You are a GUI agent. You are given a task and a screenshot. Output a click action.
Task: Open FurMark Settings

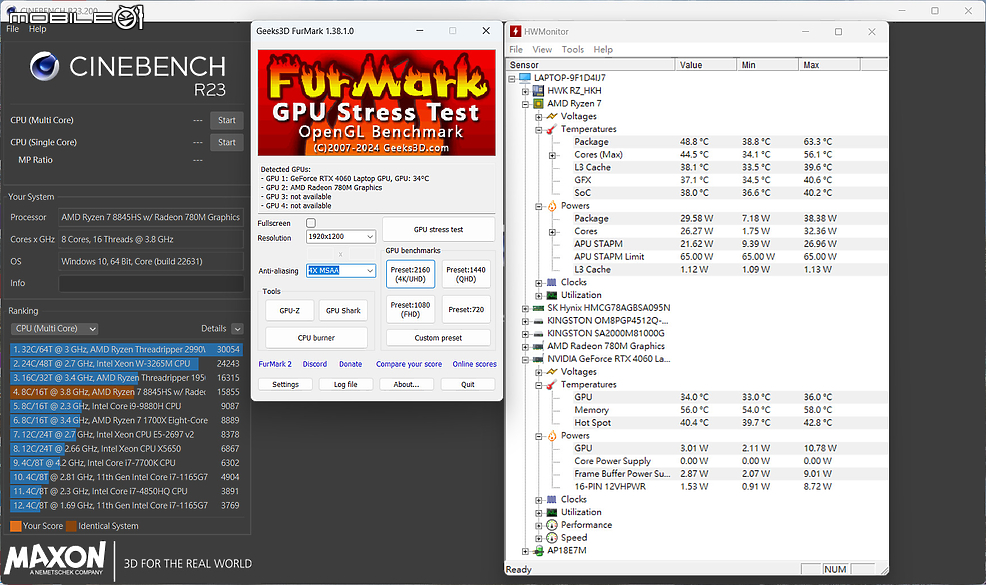285,384
